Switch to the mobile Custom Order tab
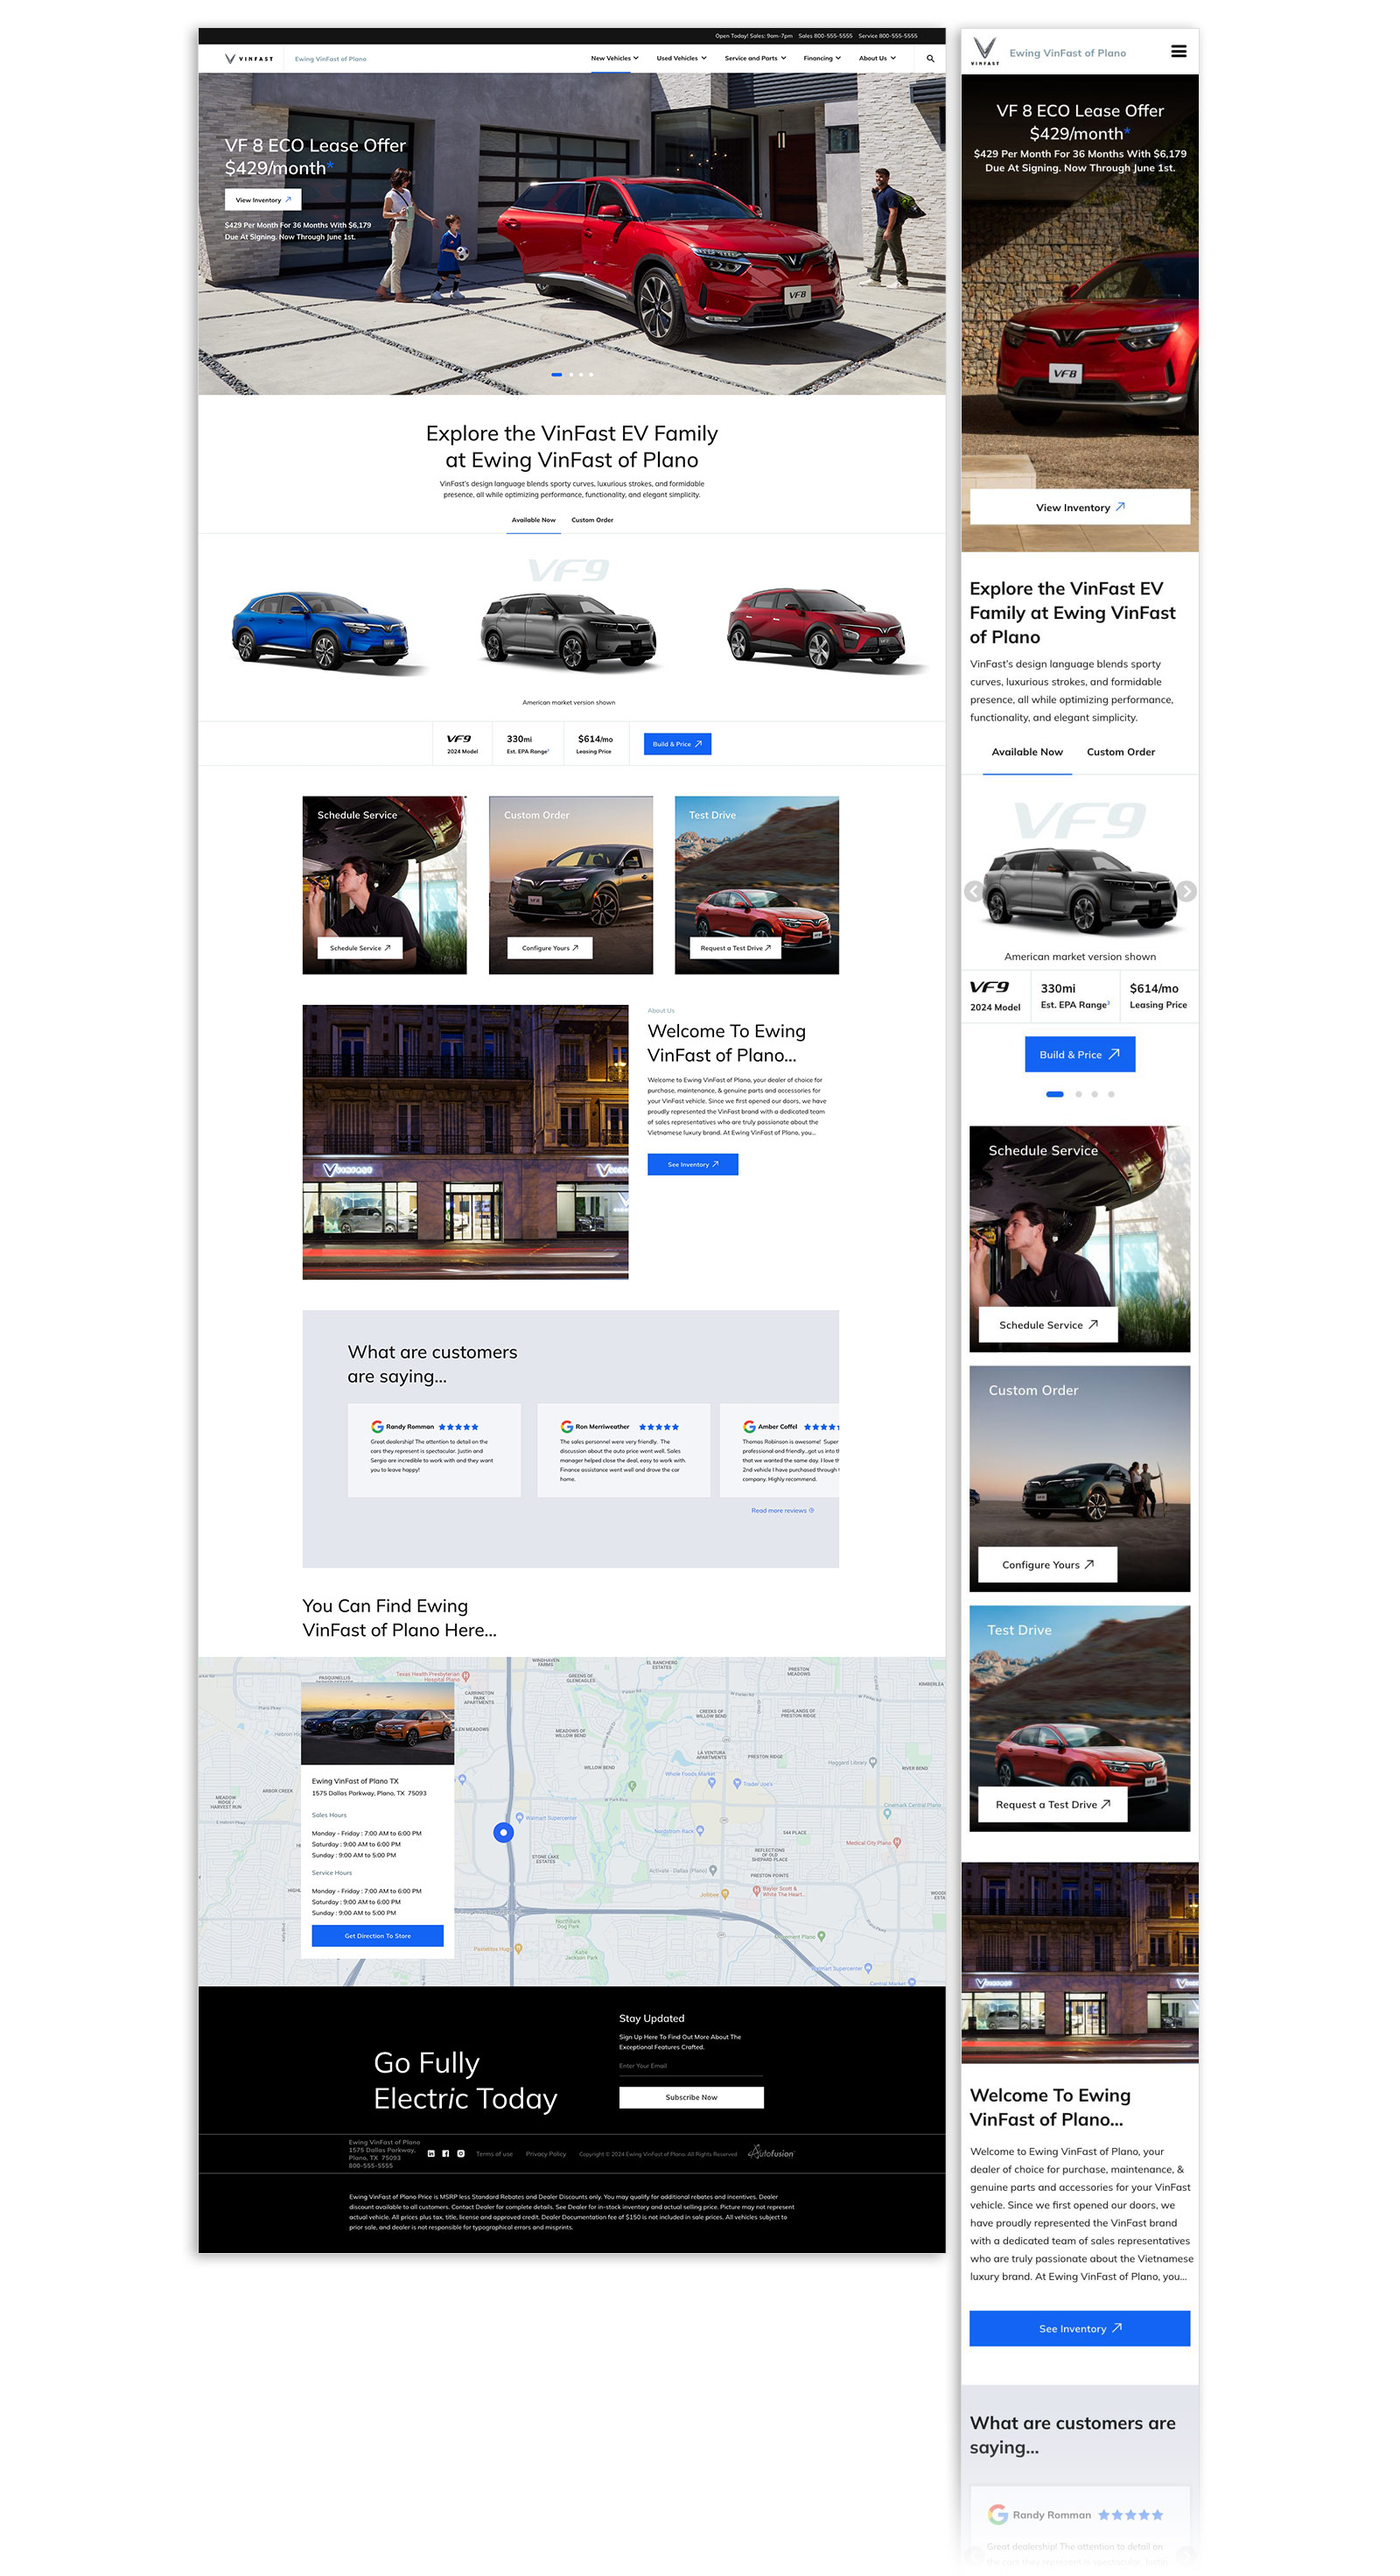1400x2576 pixels. [x=1120, y=751]
